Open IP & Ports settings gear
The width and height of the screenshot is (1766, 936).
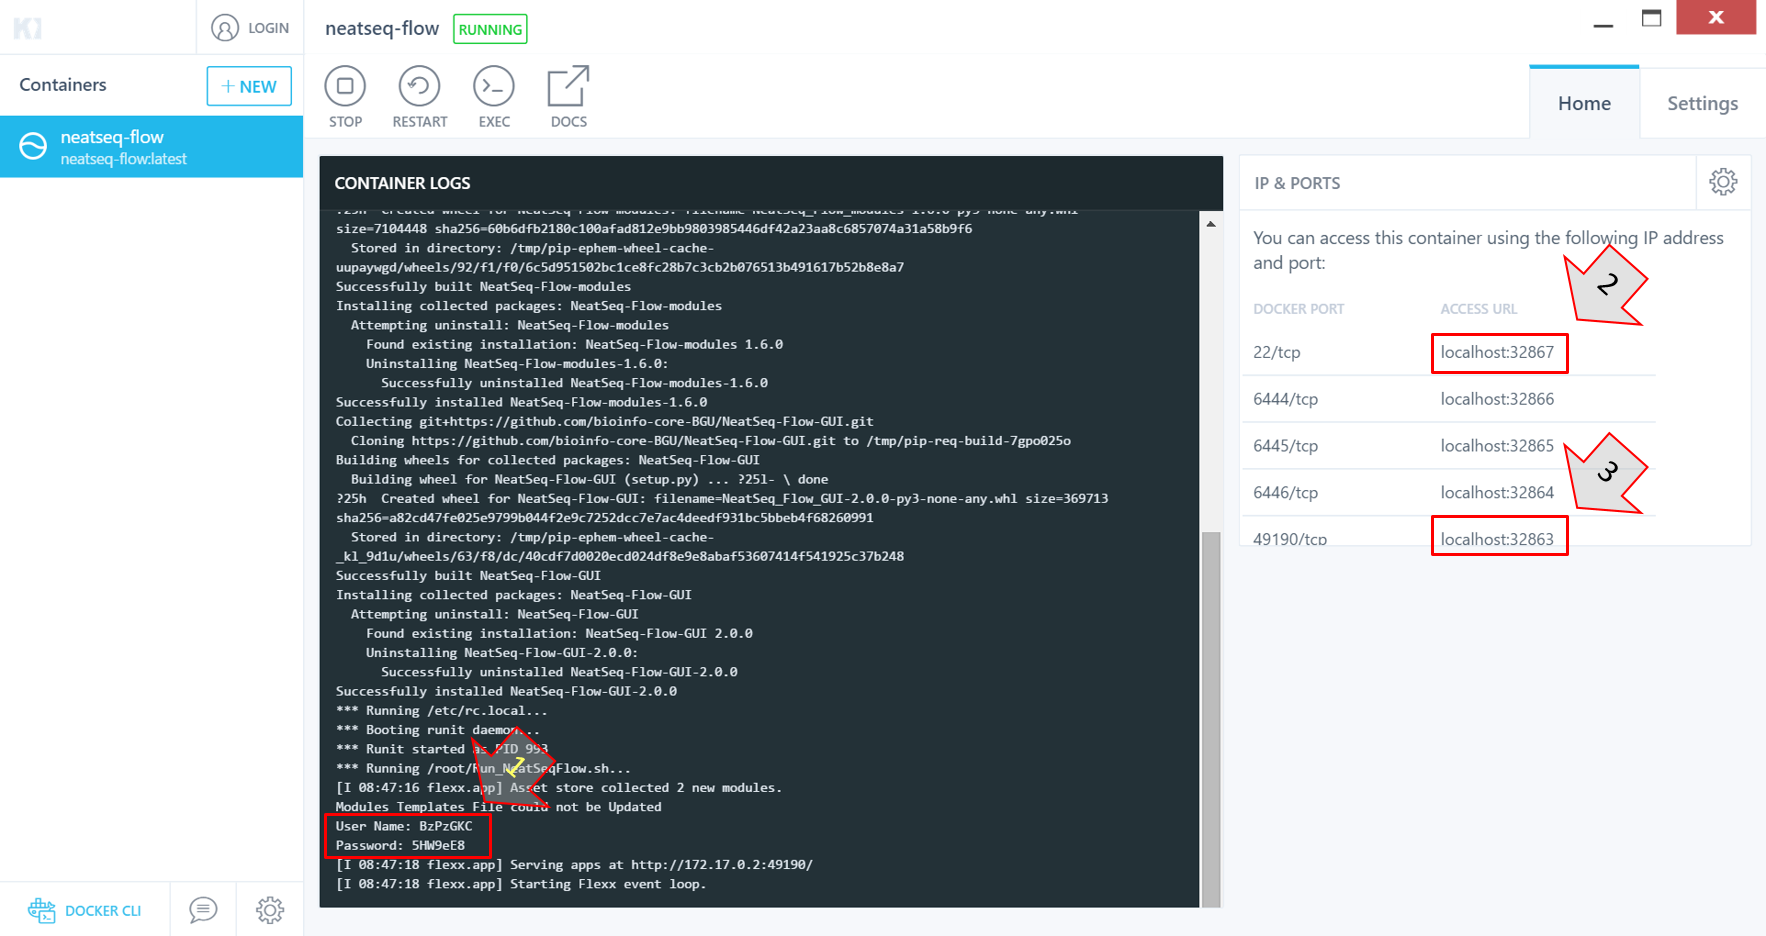pos(1723,182)
